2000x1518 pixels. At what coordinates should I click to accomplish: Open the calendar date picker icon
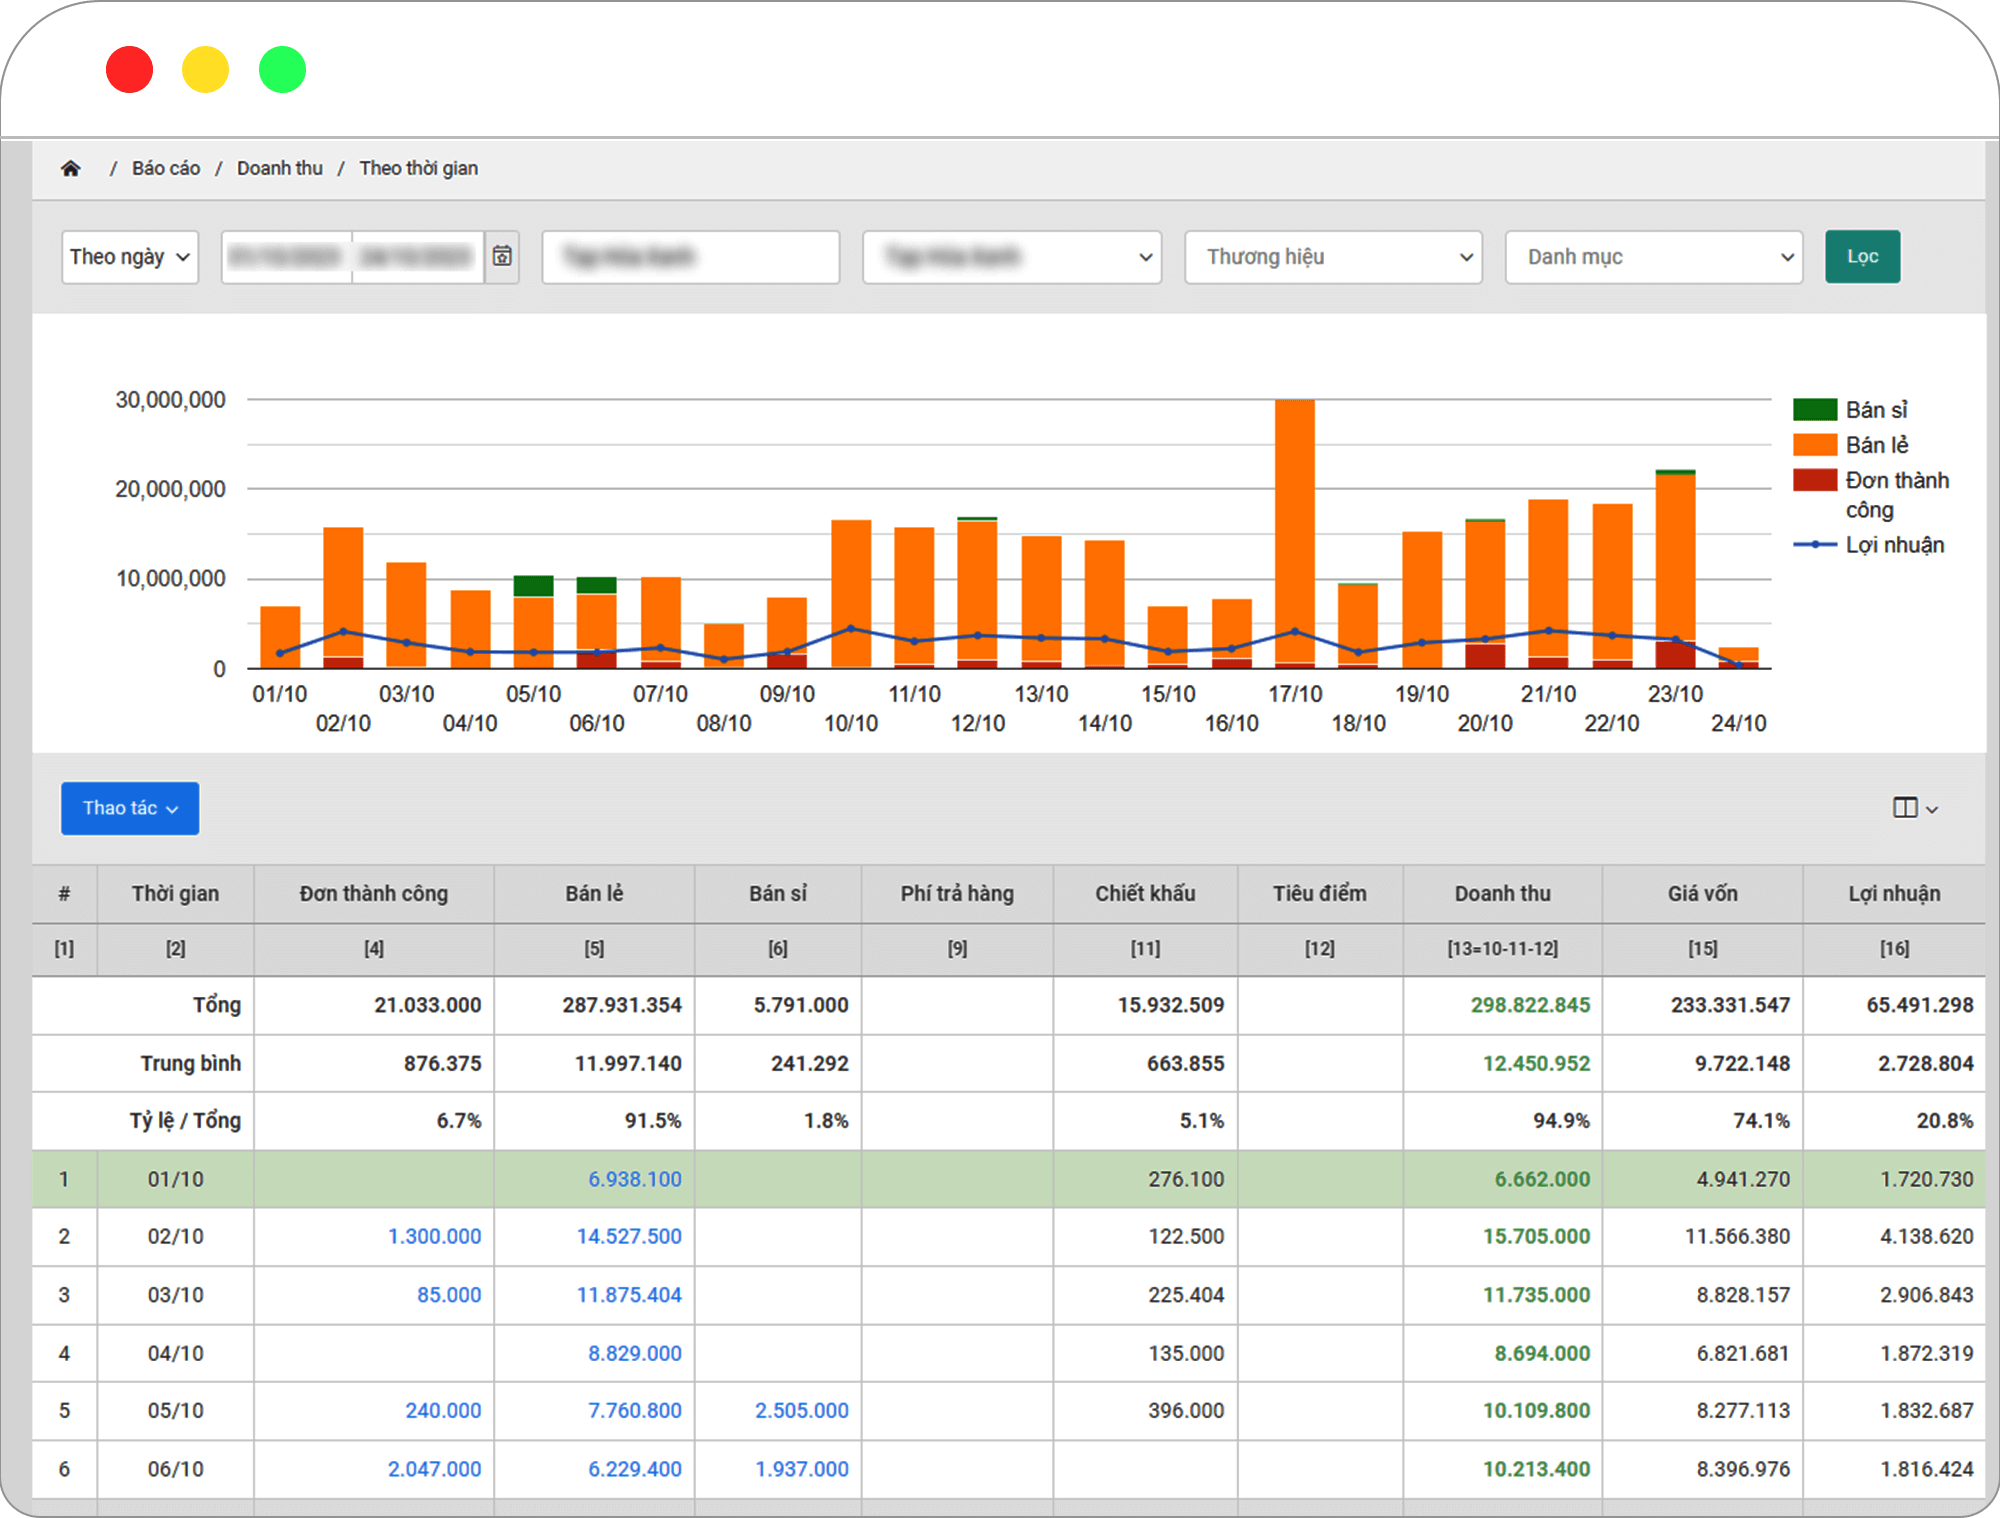[502, 257]
